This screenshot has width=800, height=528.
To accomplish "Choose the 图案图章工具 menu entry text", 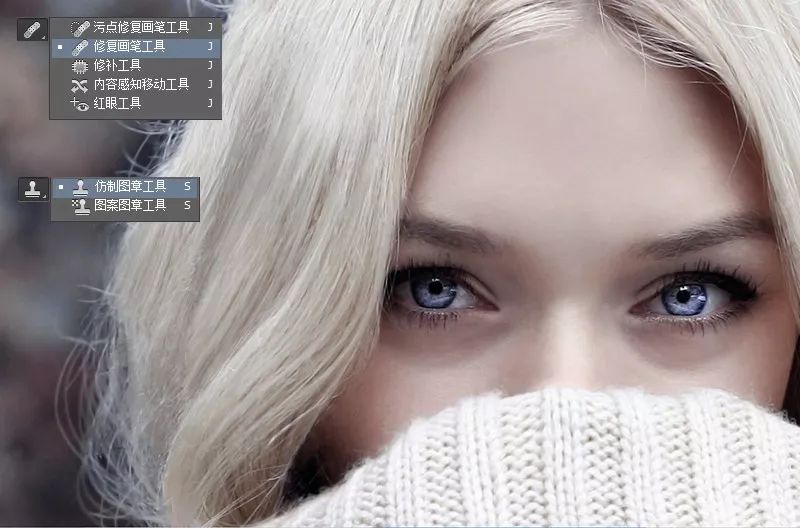I will point(131,205).
